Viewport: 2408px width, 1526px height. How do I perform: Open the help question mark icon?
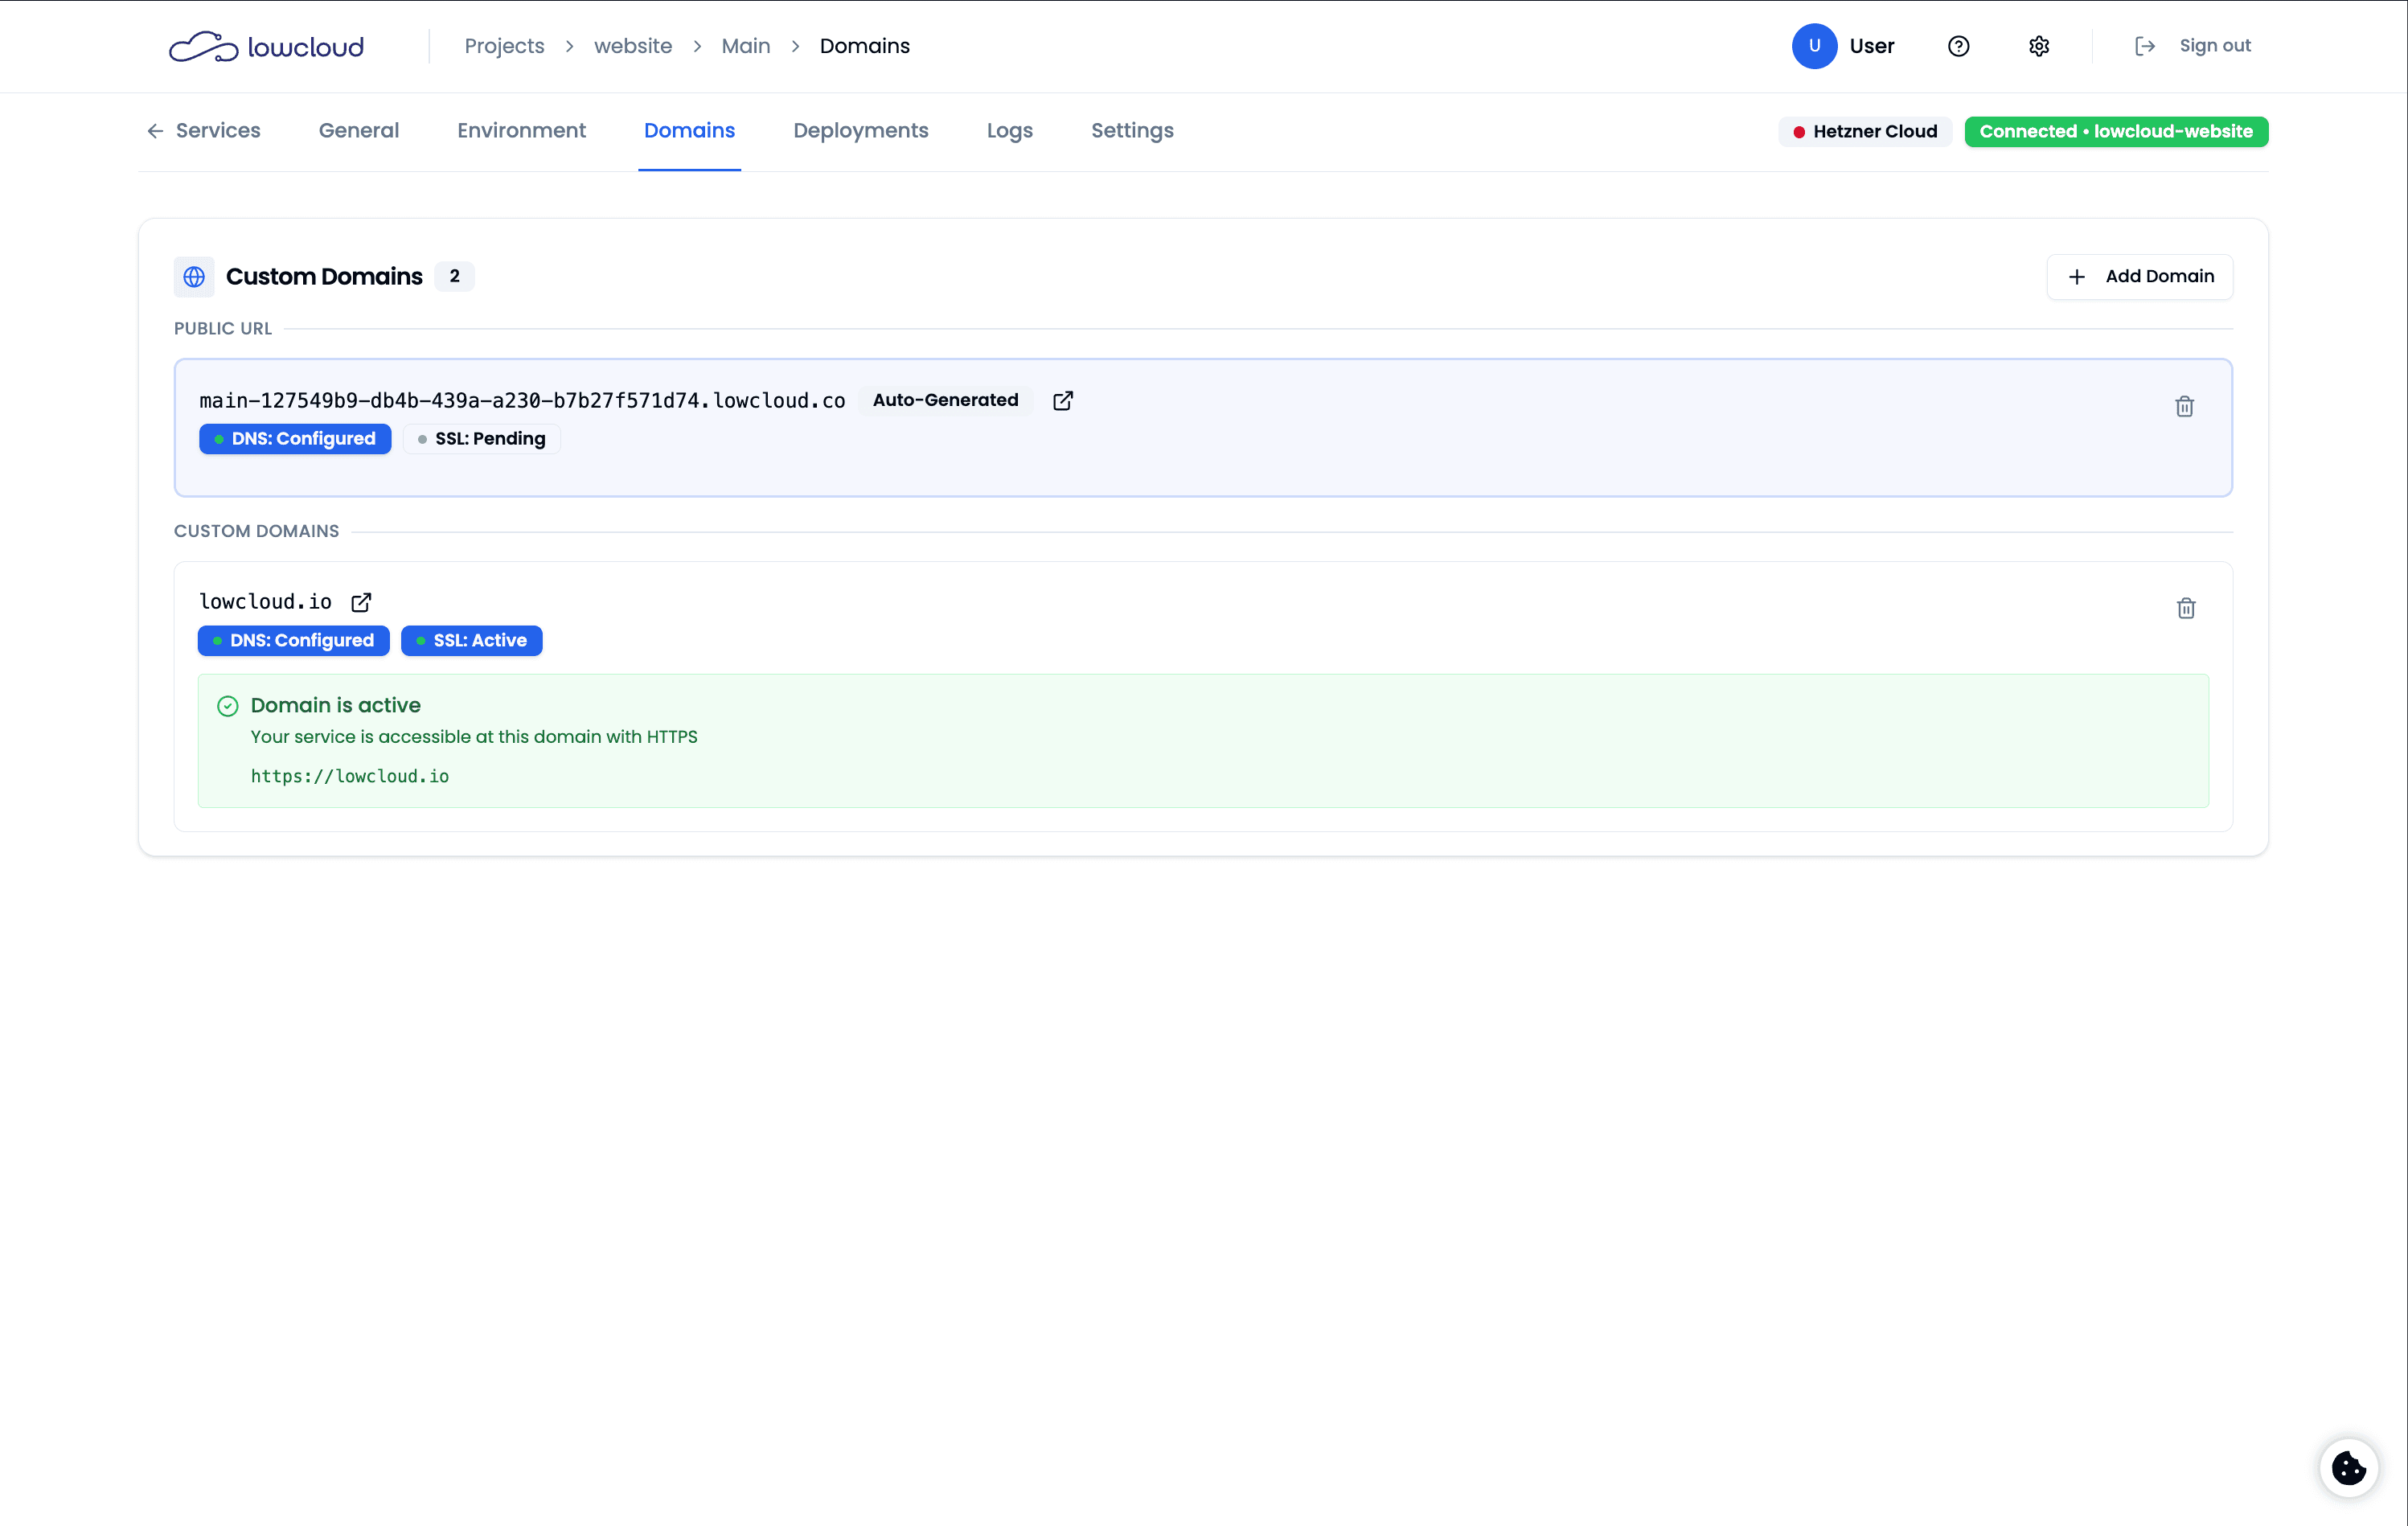point(1958,46)
